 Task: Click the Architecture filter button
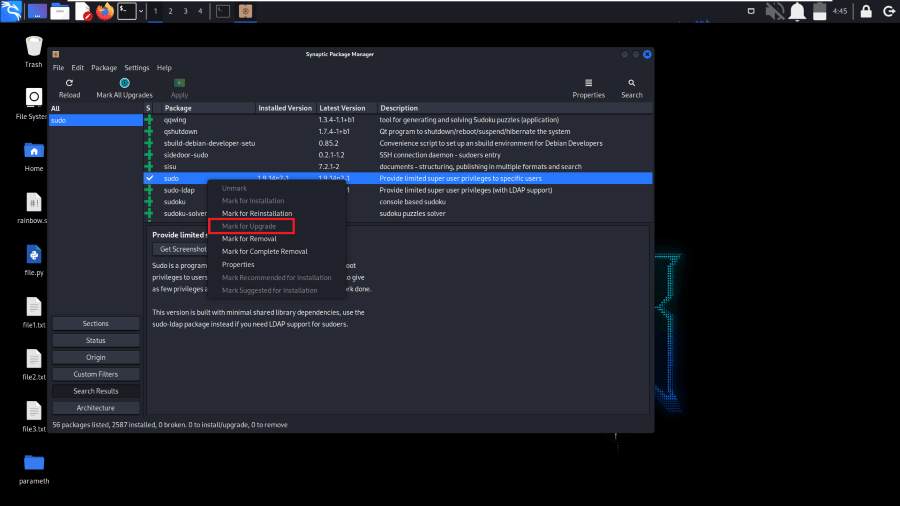pyautogui.click(x=96, y=408)
